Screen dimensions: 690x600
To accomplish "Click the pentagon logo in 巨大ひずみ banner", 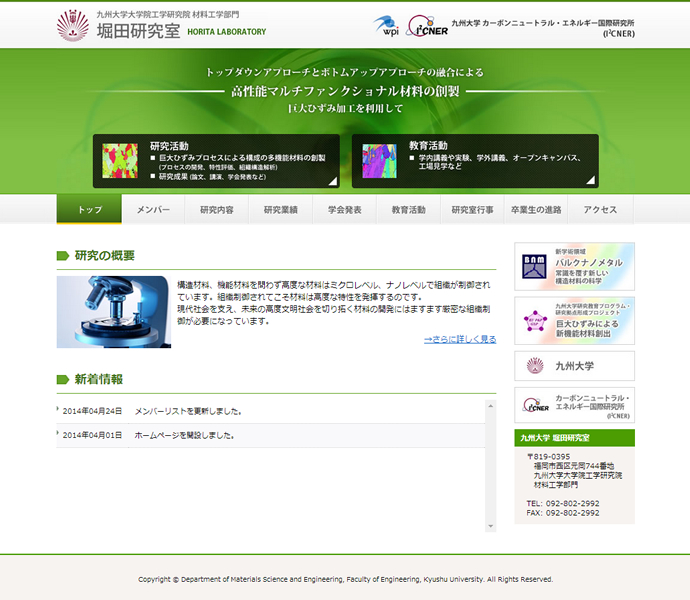I will click(535, 321).
